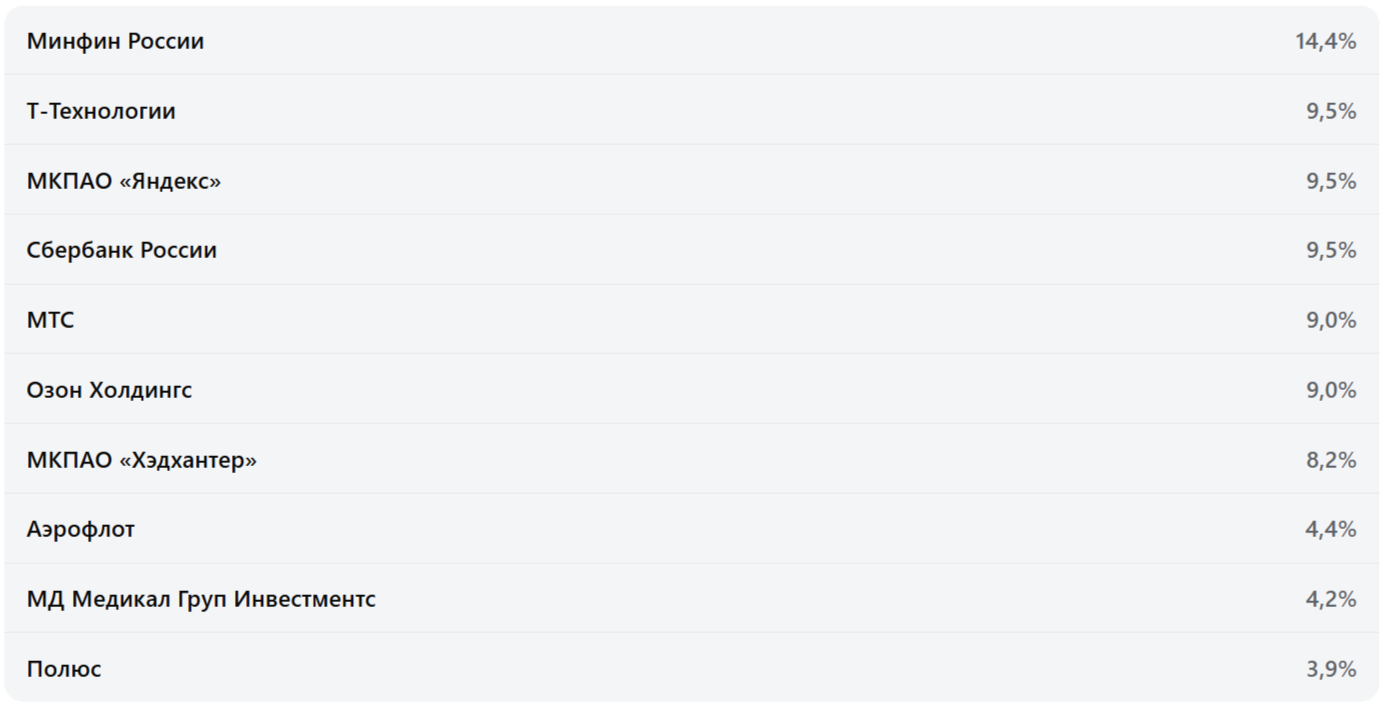Click the Минфин России holding name

[115, 41]
